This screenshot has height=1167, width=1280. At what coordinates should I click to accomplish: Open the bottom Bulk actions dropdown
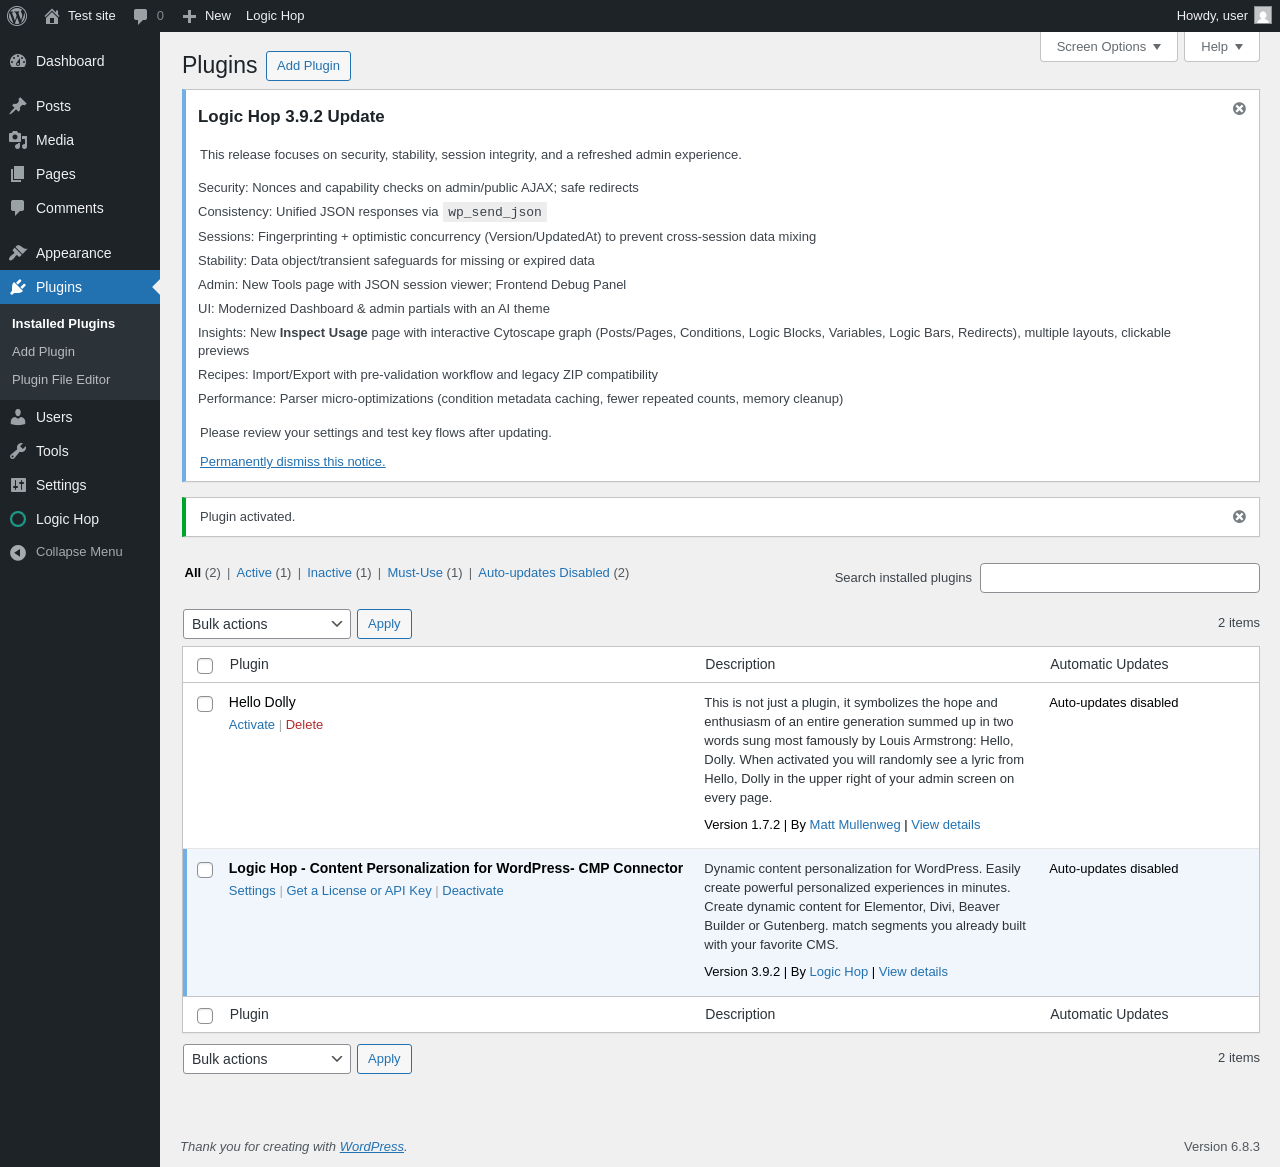coord(267,1059)
